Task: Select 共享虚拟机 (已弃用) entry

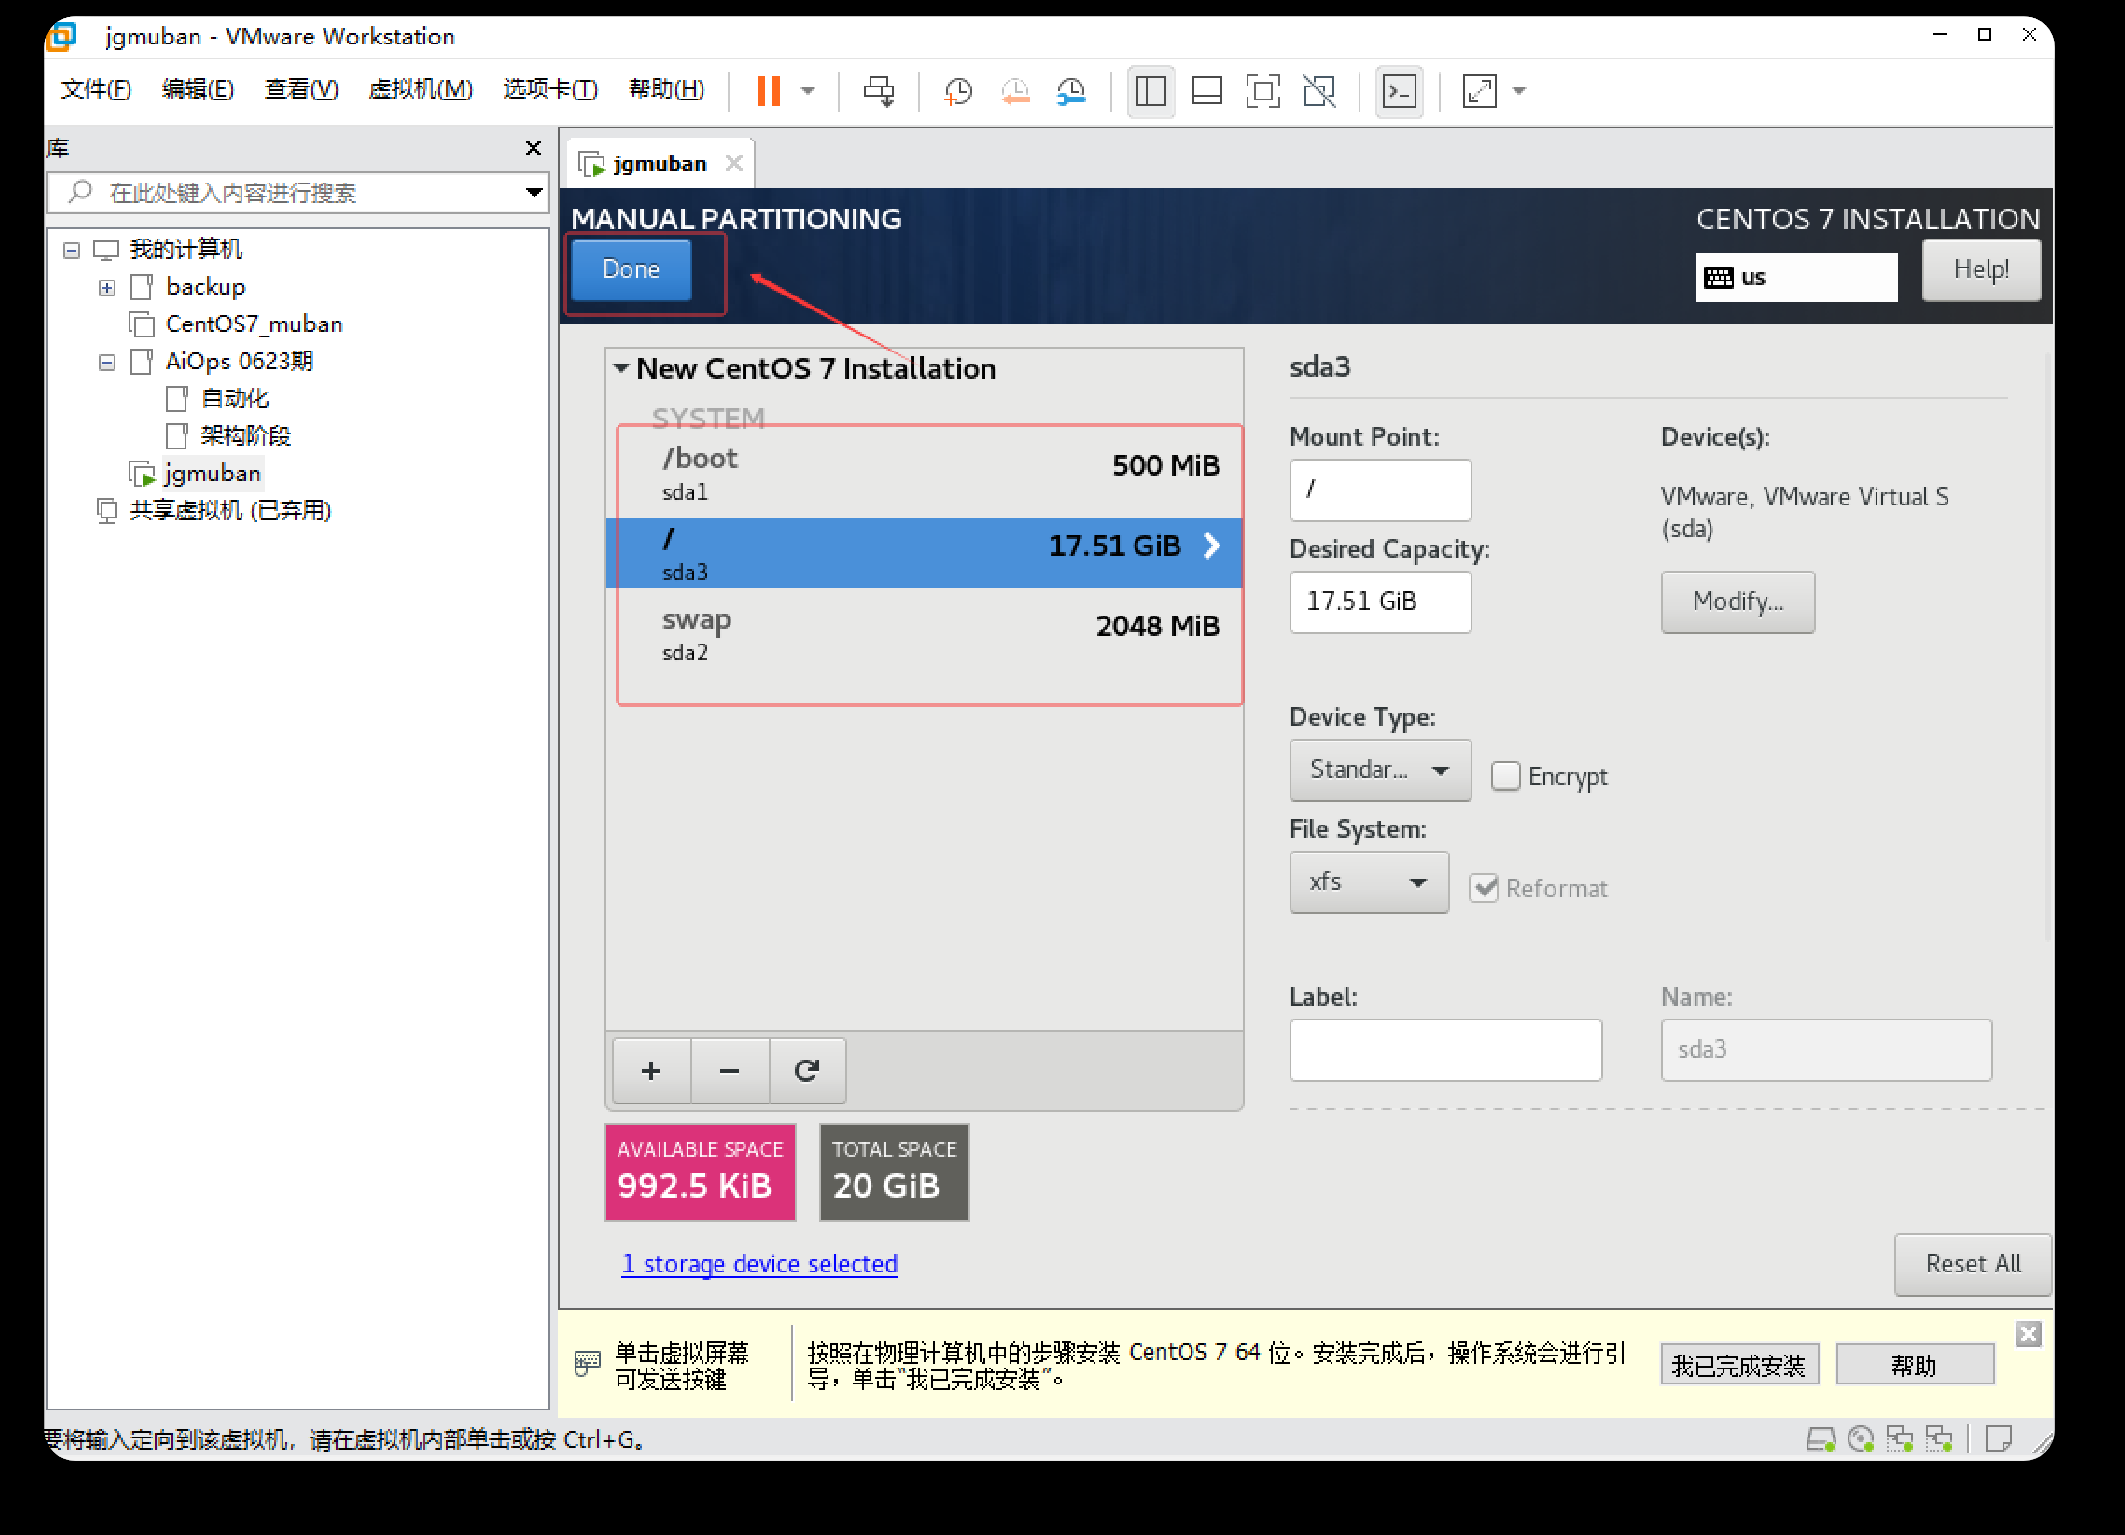Action: (213, 510)
